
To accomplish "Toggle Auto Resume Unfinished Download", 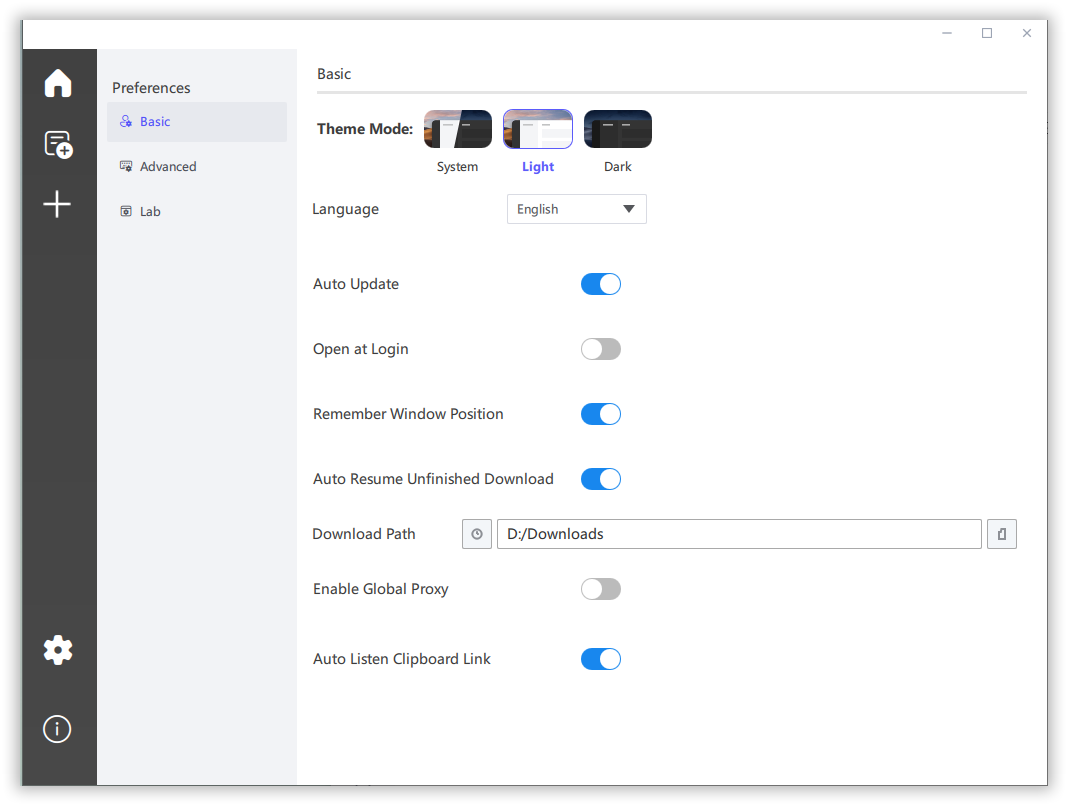I will point(601,479).
